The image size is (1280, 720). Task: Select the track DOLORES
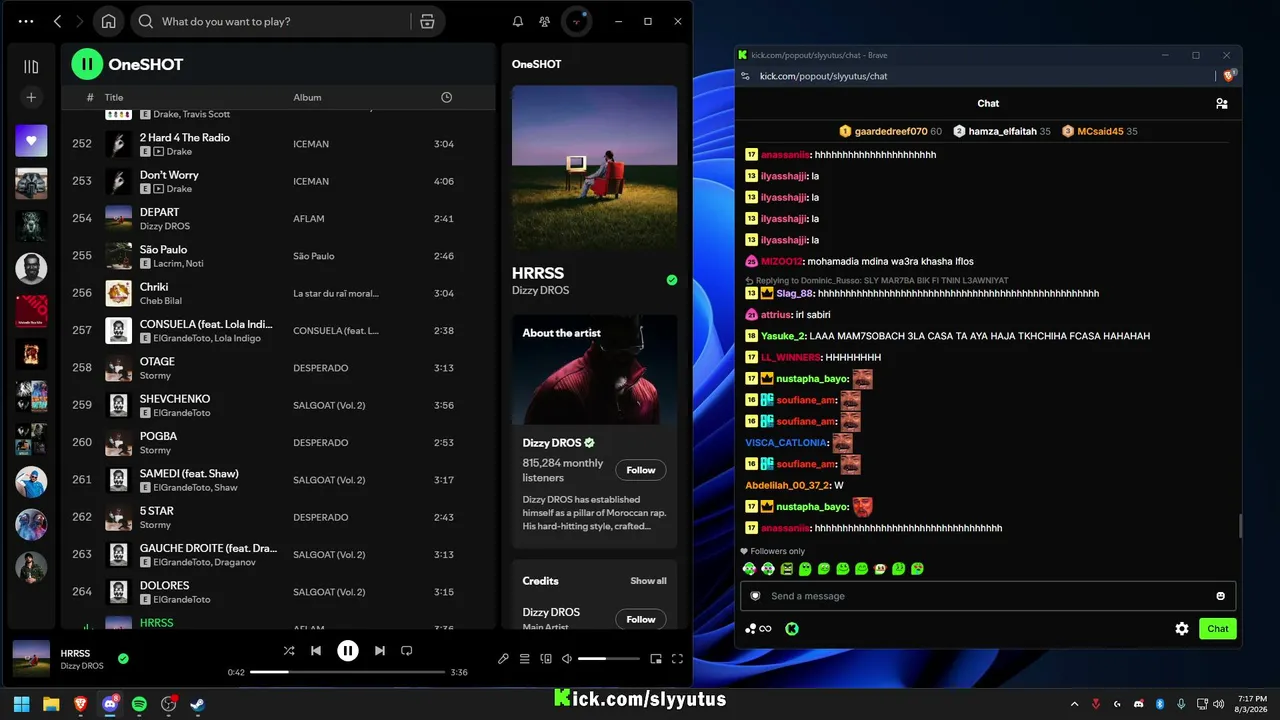[x=278, y=592]
